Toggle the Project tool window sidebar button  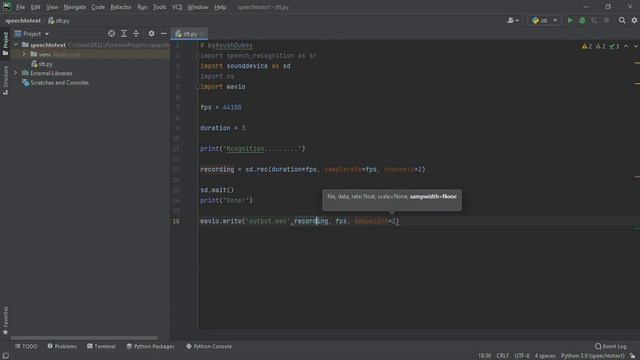coord(5,43)
